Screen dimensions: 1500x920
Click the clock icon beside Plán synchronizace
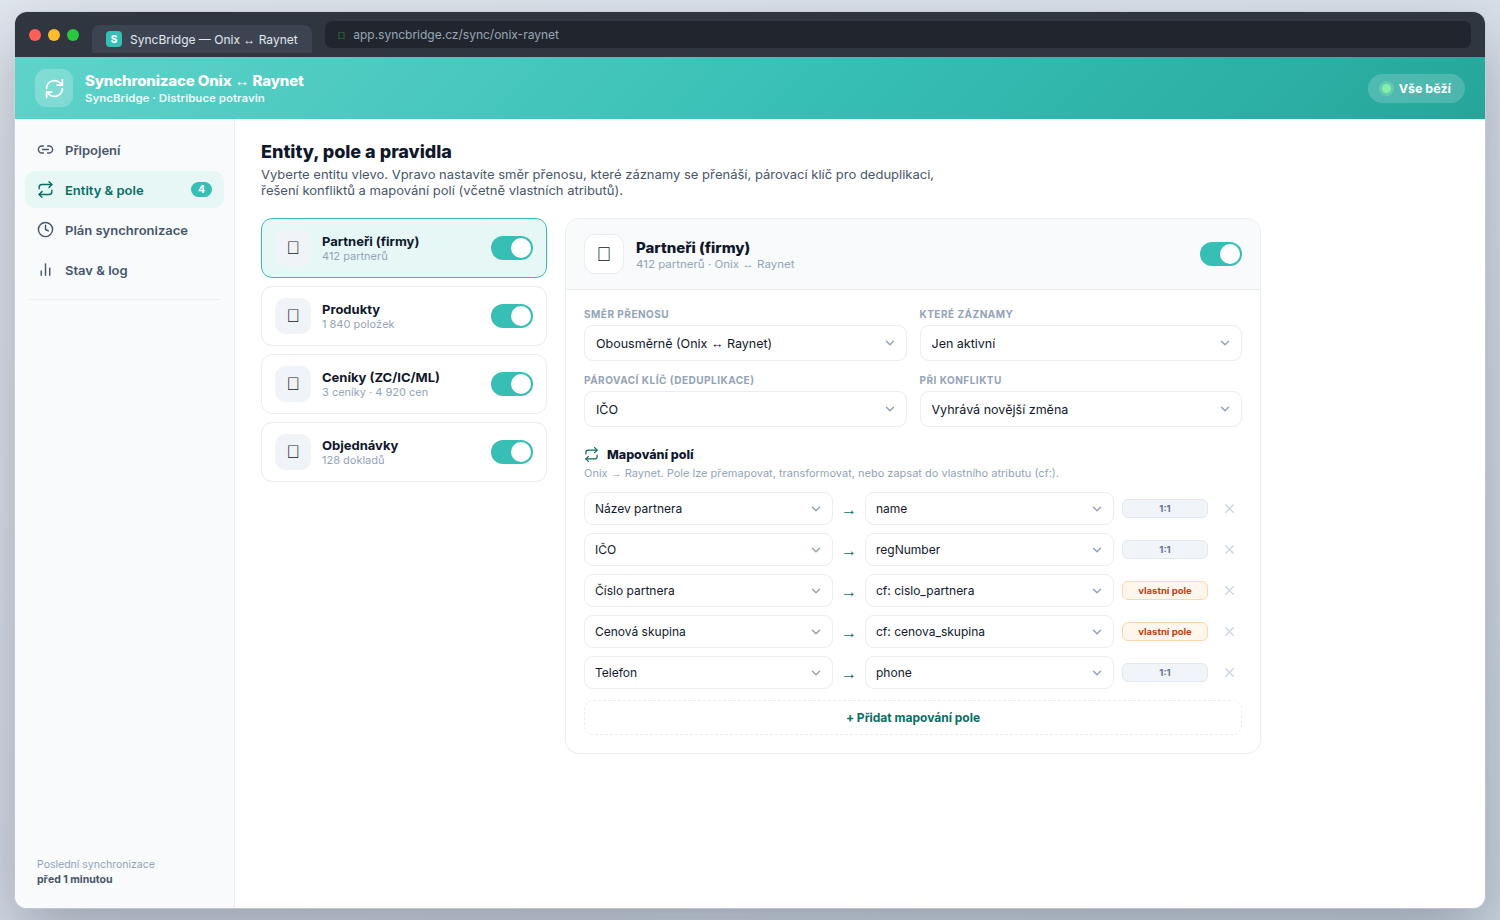tap(45, 230)
